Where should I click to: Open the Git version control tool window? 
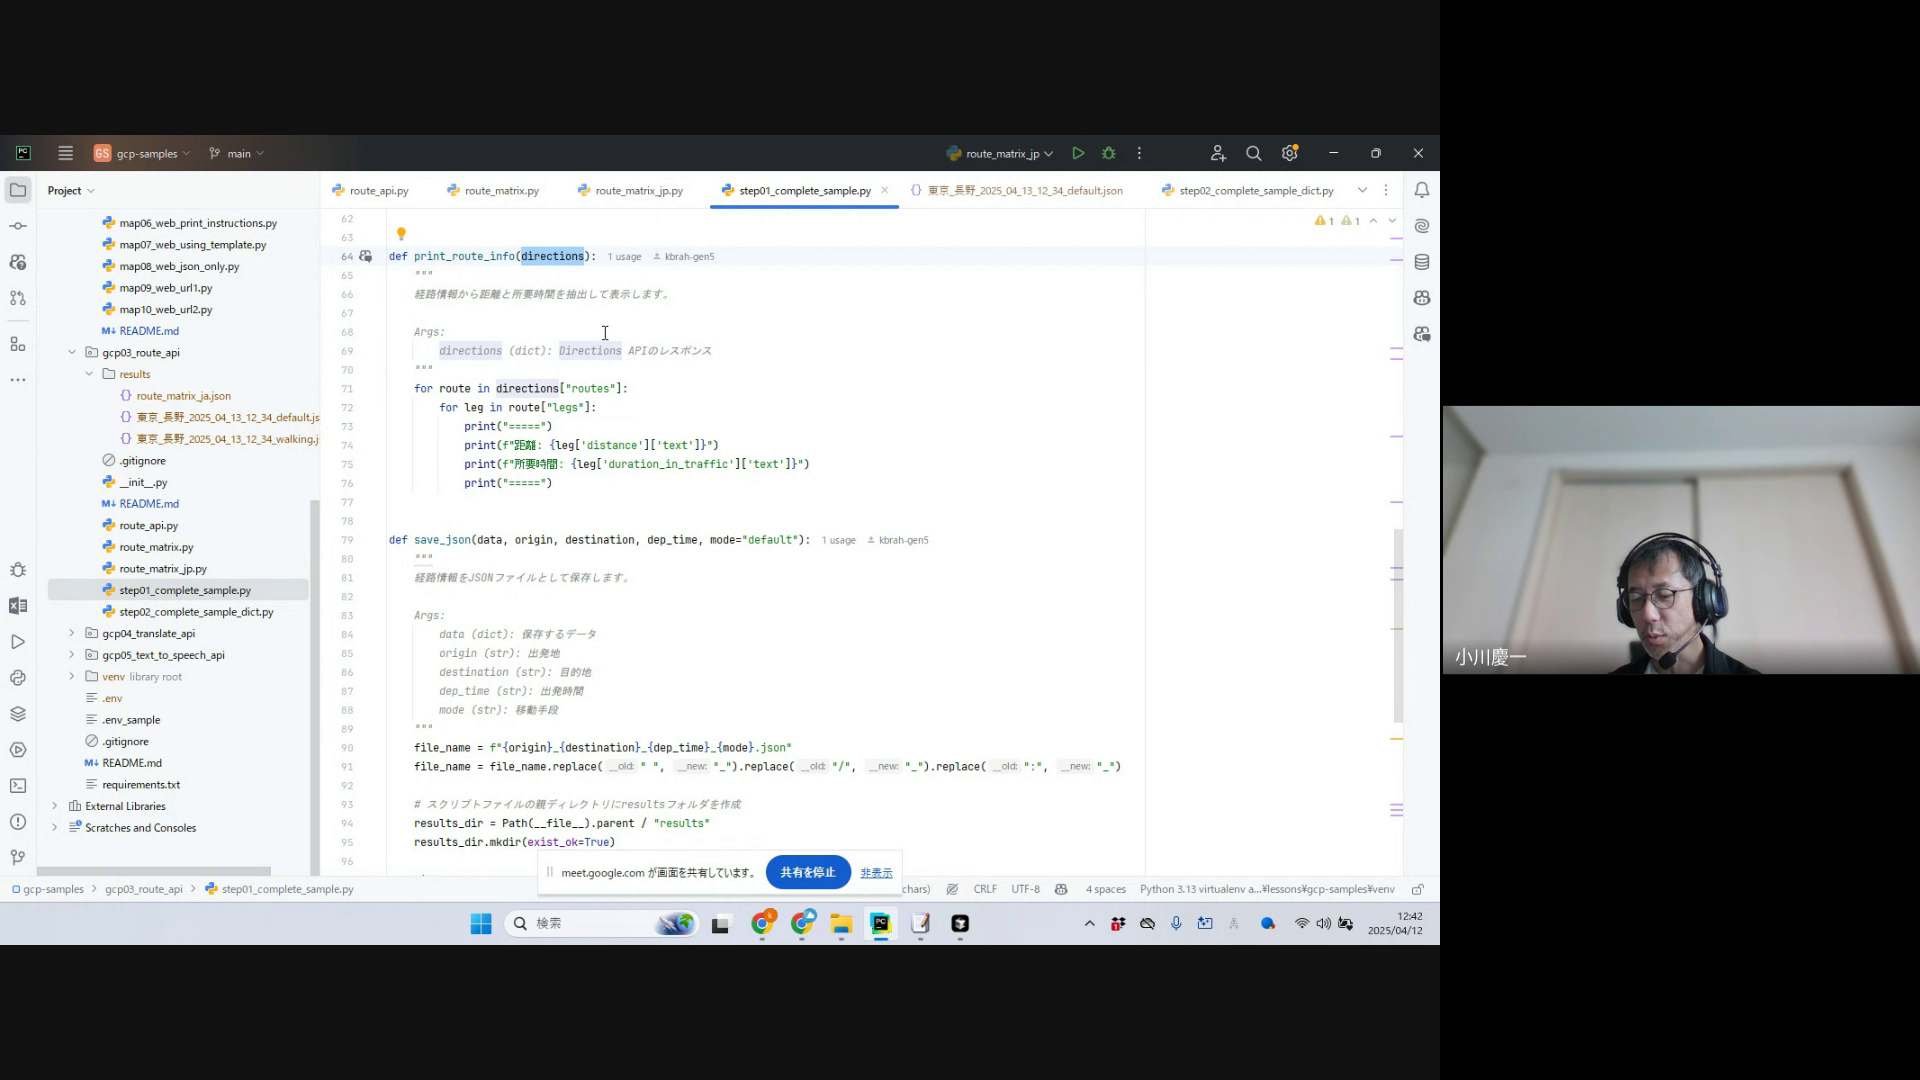click(18, 858)
